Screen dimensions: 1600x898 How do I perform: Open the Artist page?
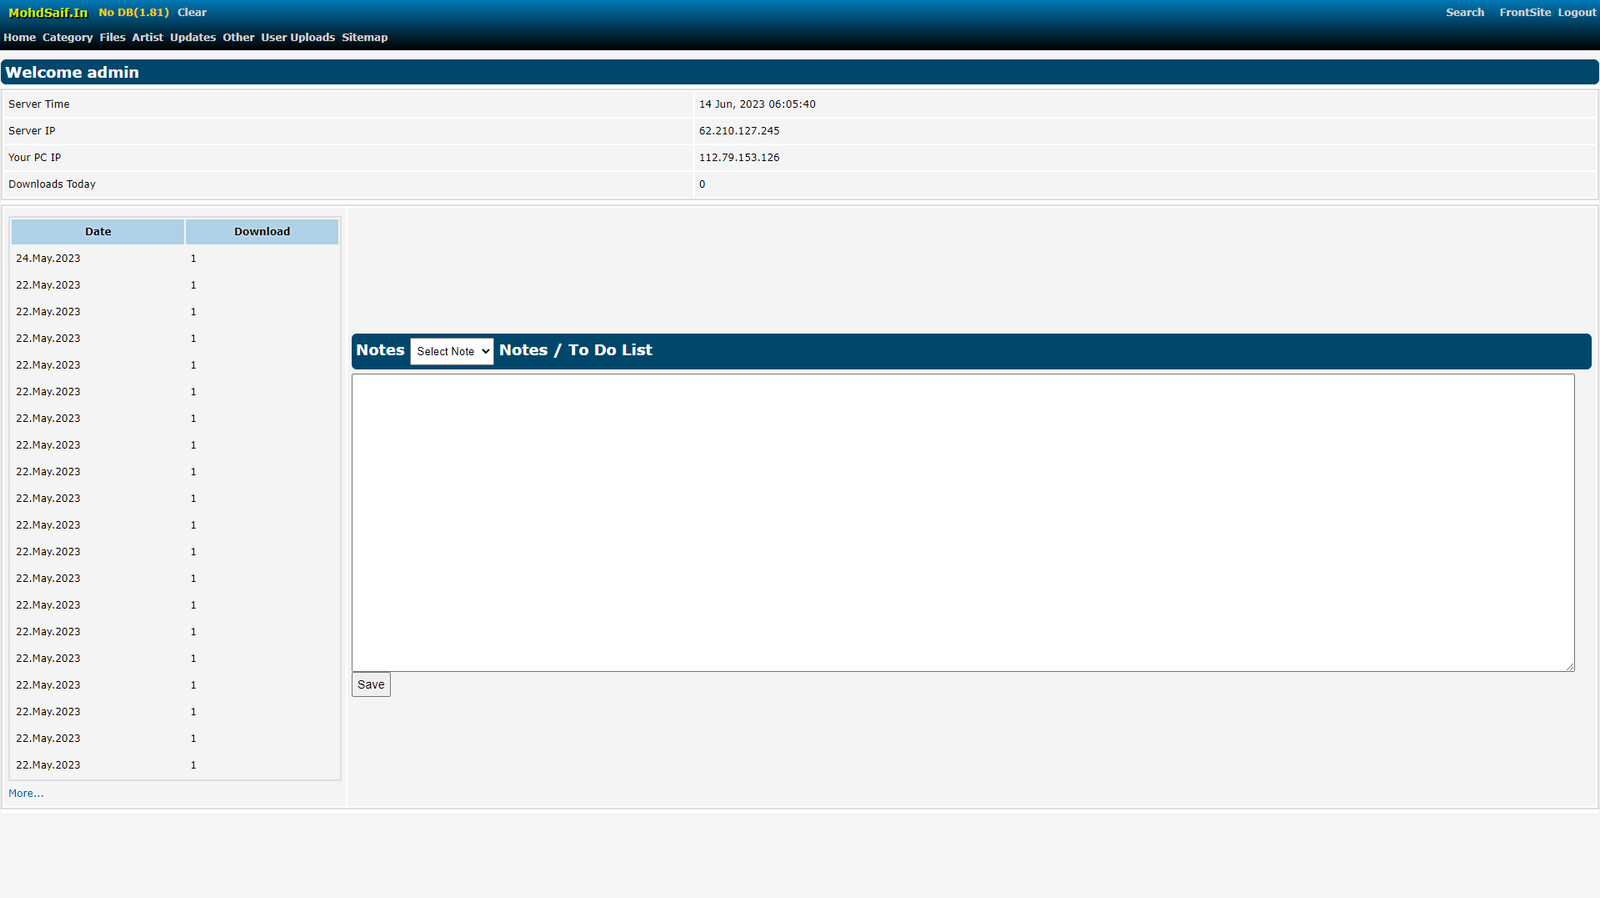pyautogui.click(x=147, y=37)
